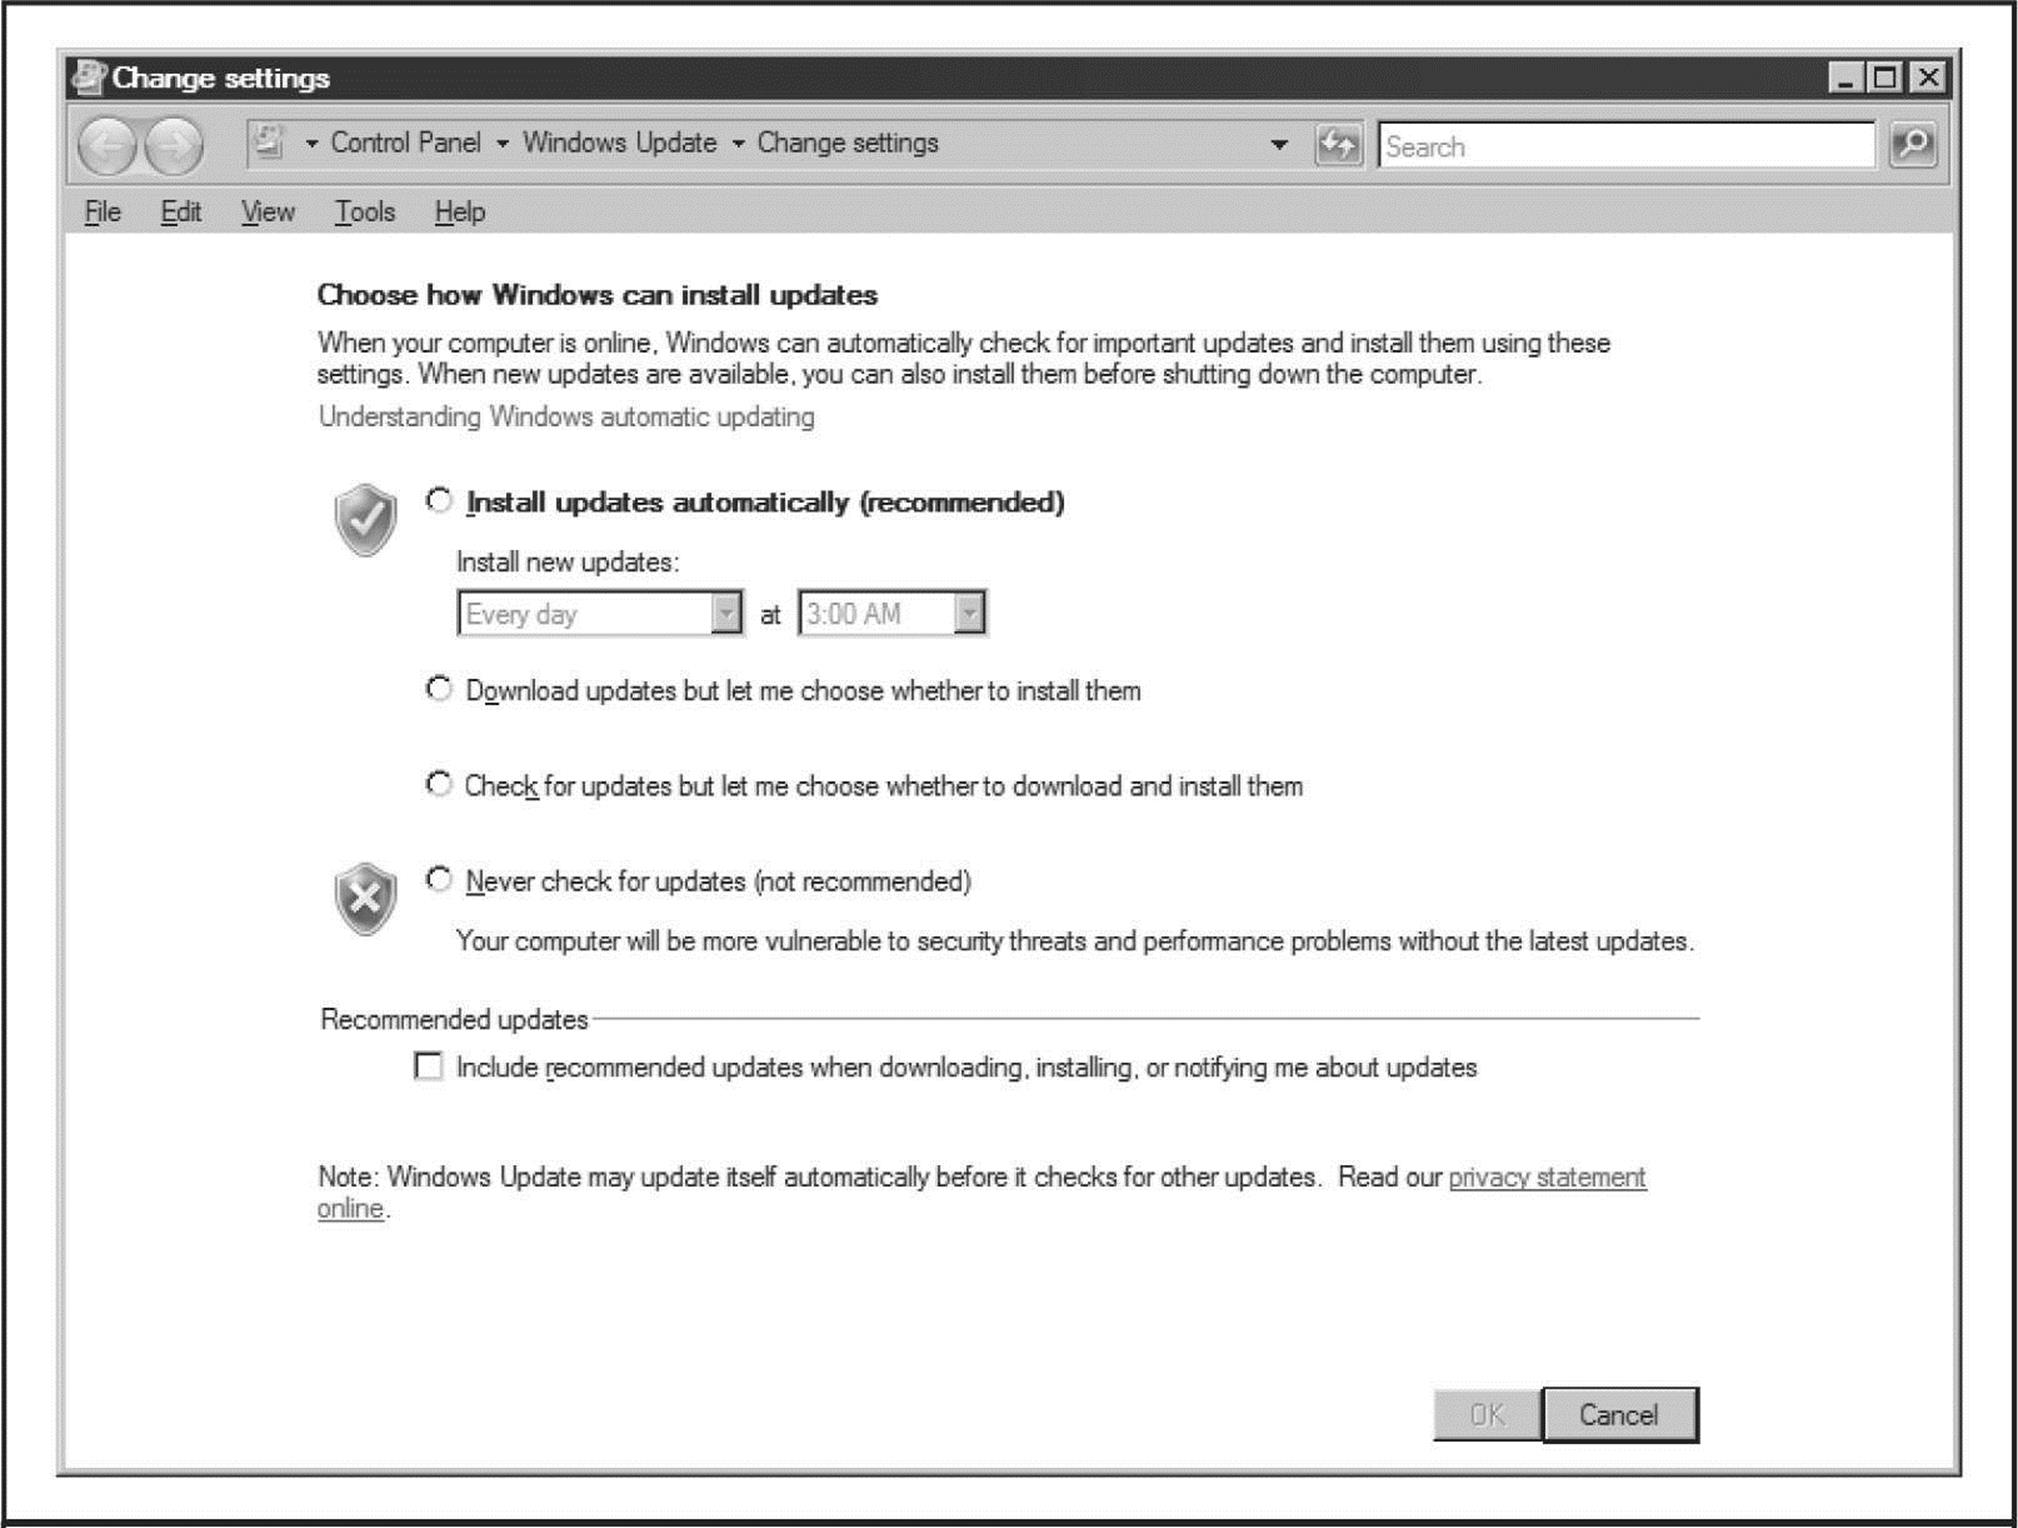Click the Forward navigation arrow button
The width and height of the screenshot is (2018, 1528).
point(174,146)
